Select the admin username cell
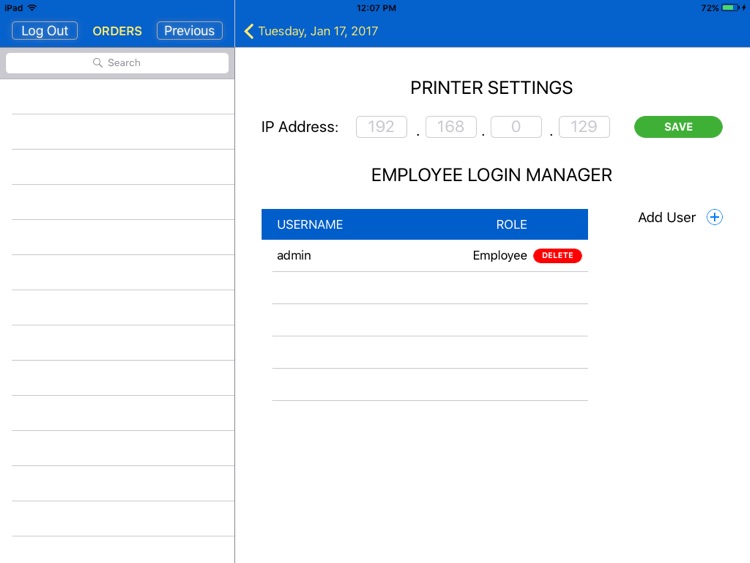The image size is (750, 563). click(294, 255)
